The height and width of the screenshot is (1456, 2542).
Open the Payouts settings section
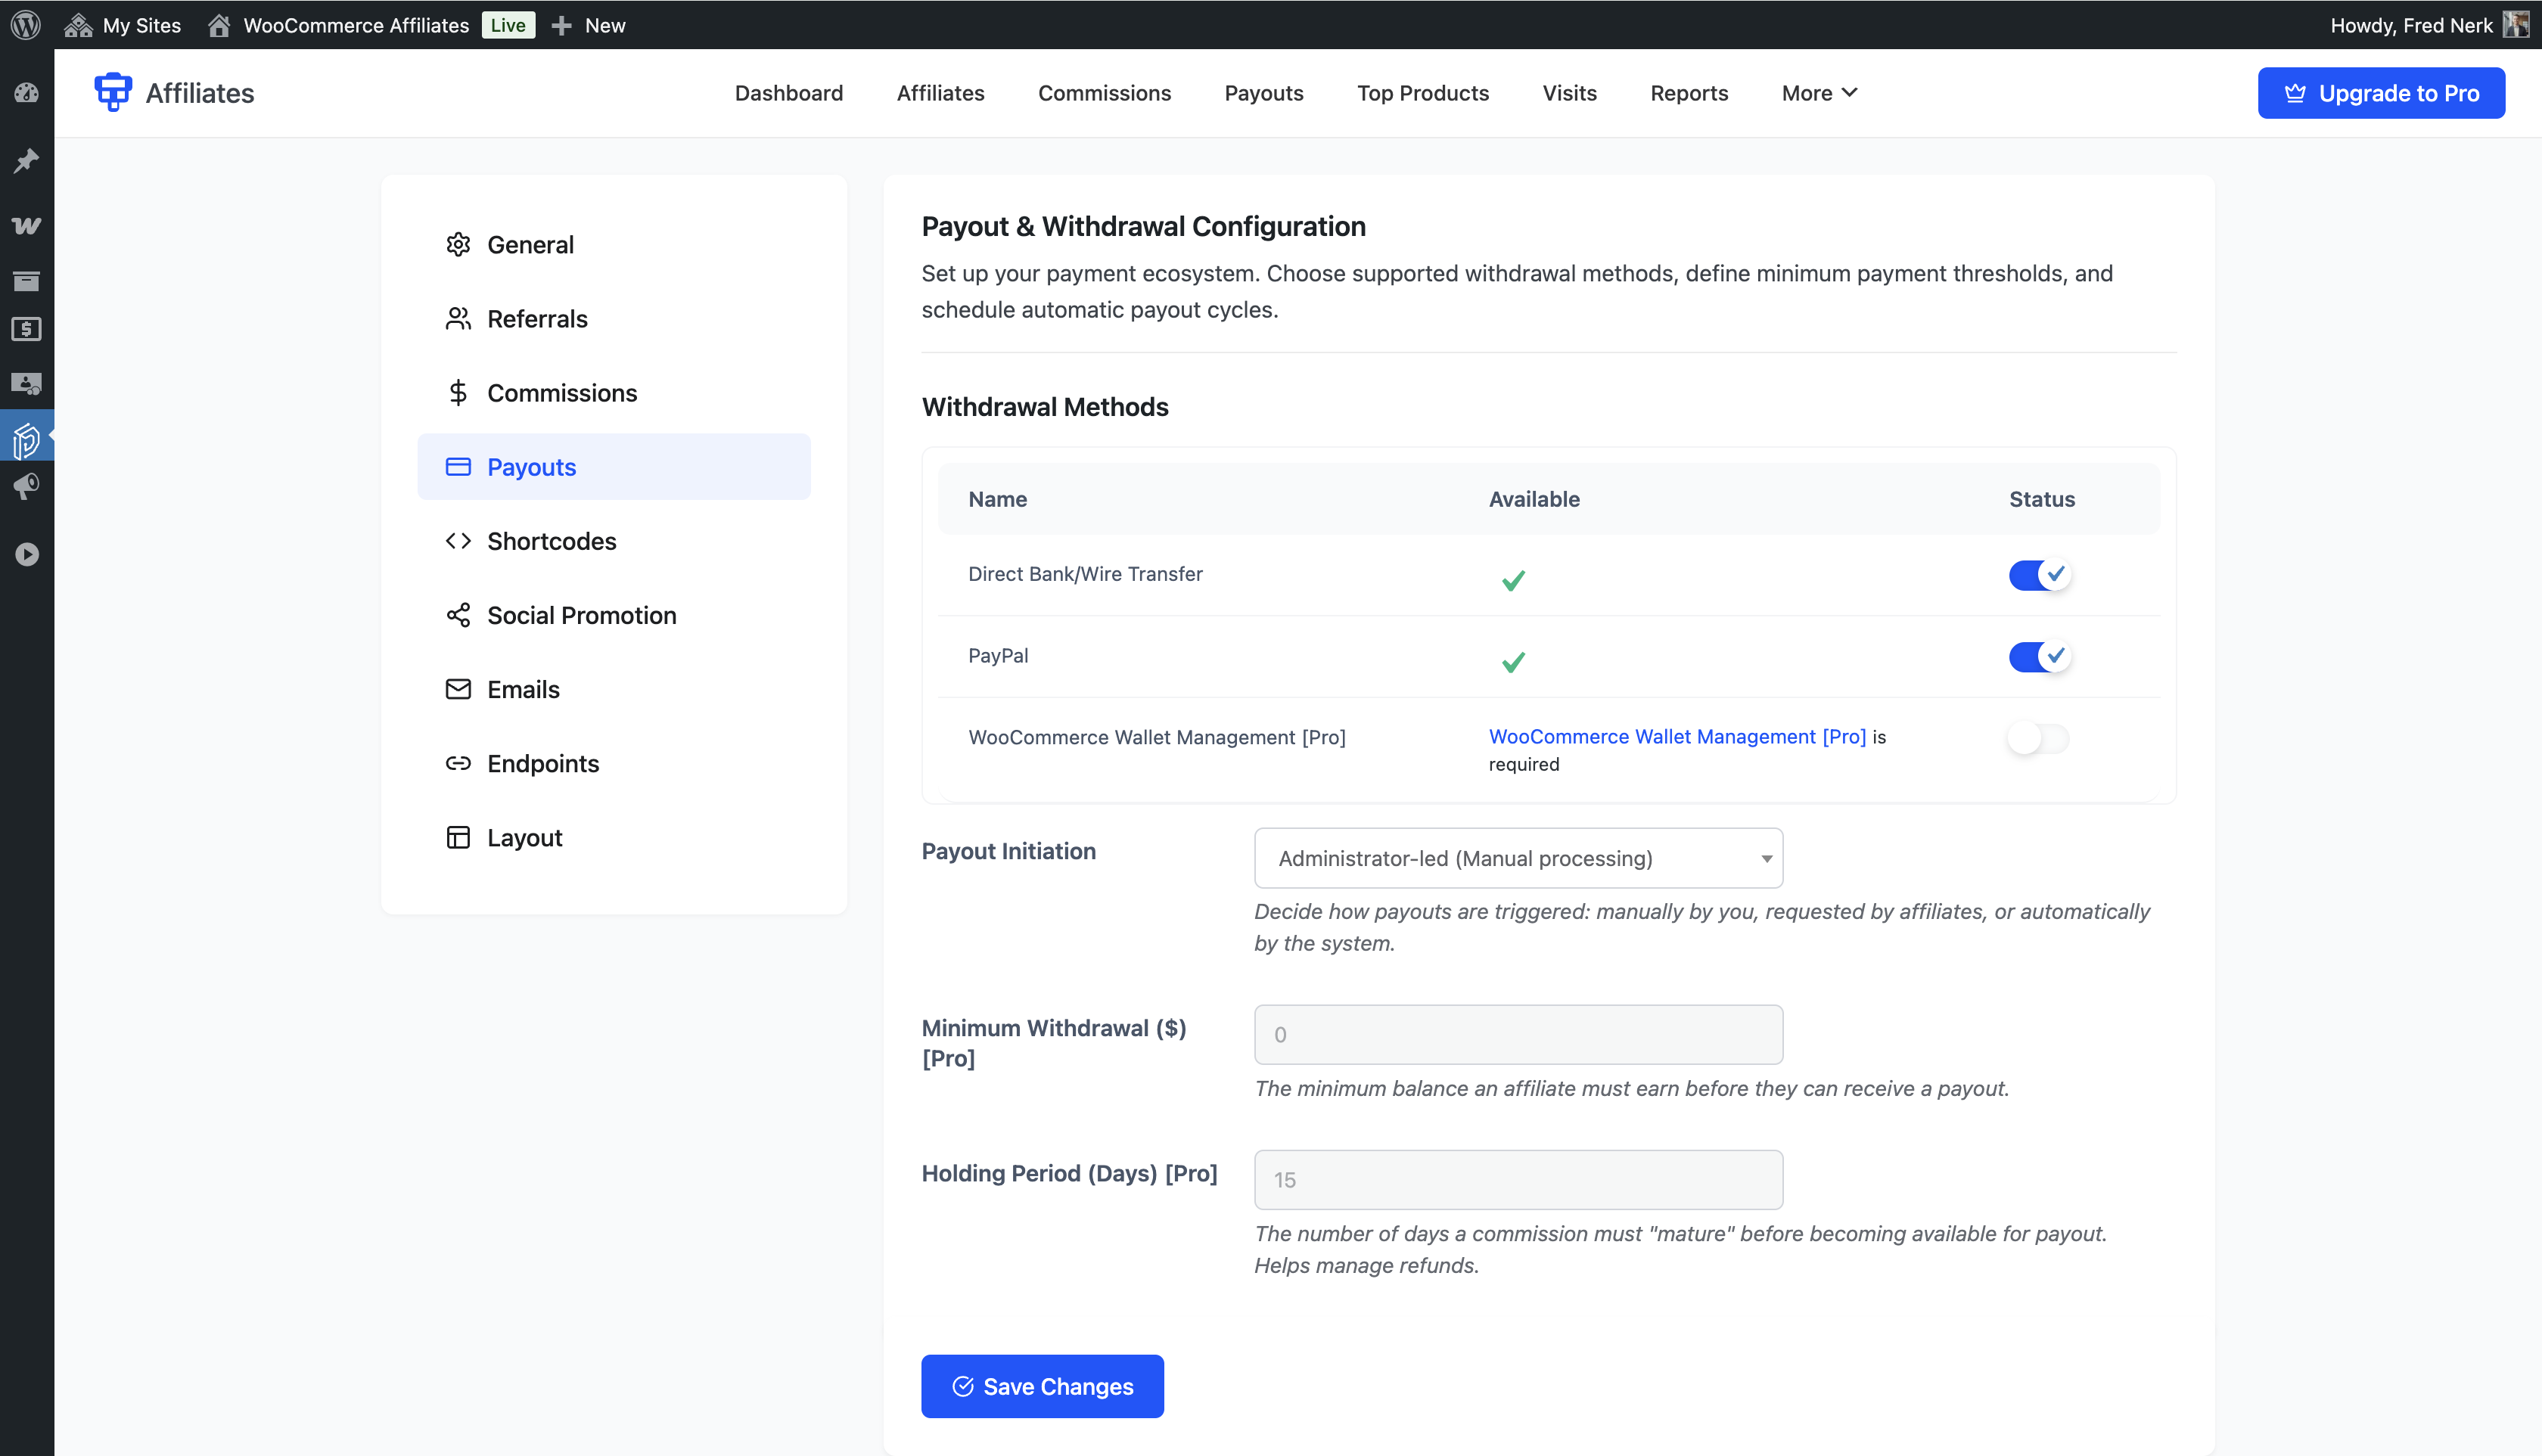coord(530,466)
